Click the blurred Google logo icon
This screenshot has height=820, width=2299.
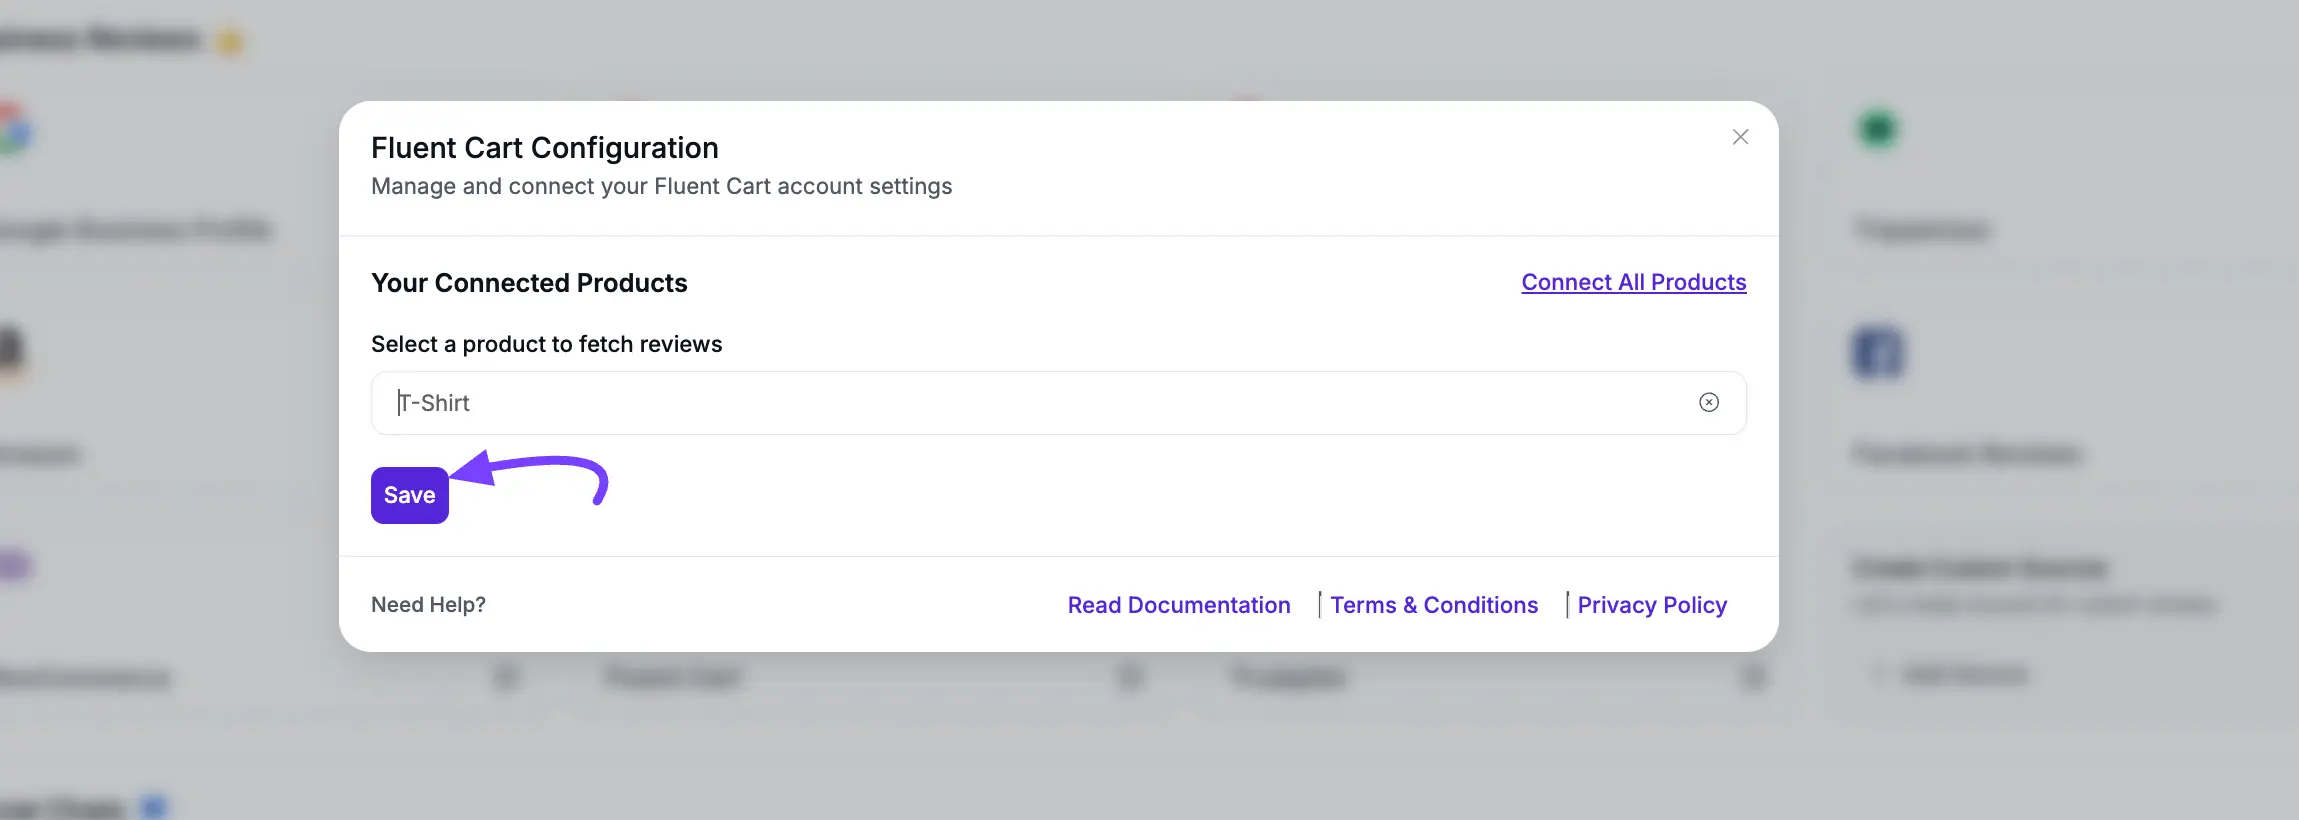[x=14, y=130]
